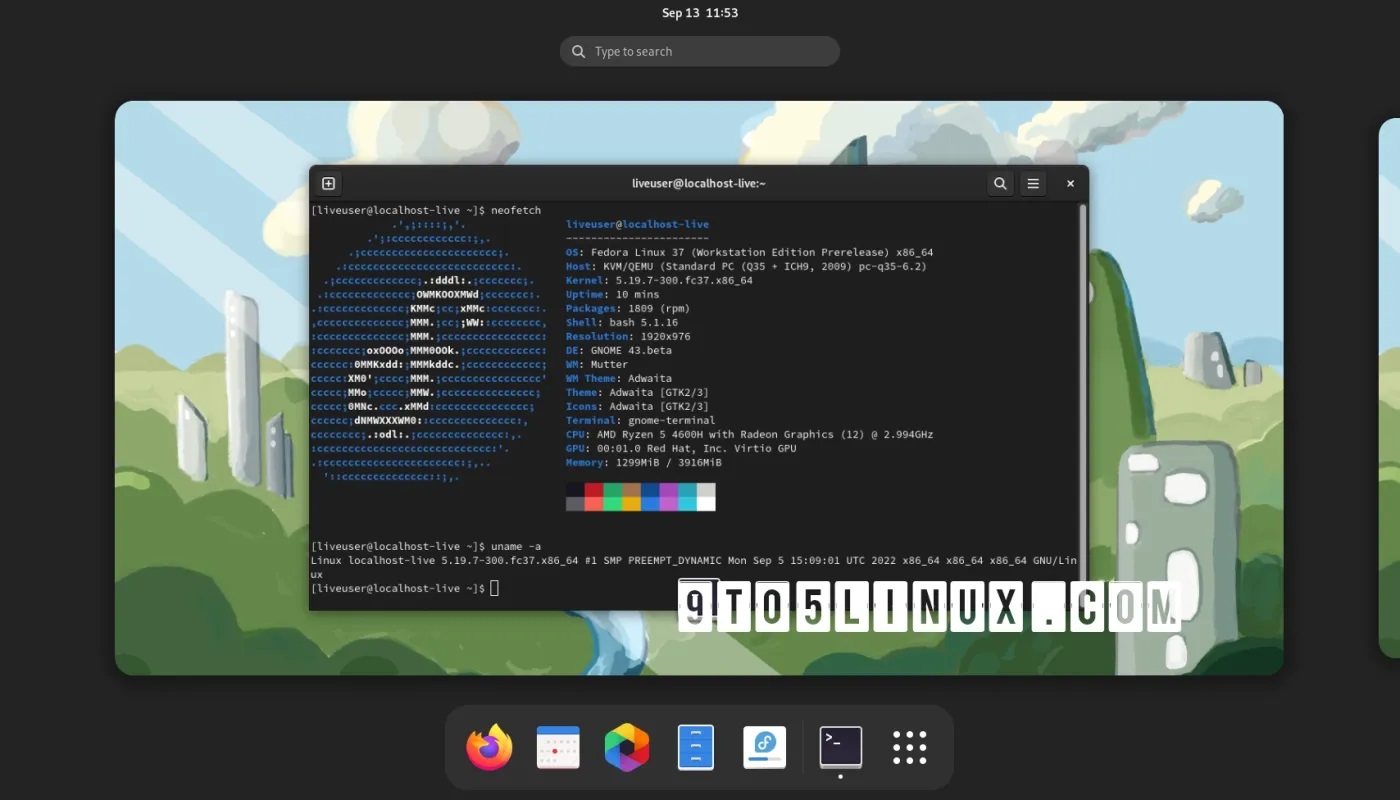1400x800 pixels.
Task: Launch GNOME Calendar from the dash
Action: point(558,747)
